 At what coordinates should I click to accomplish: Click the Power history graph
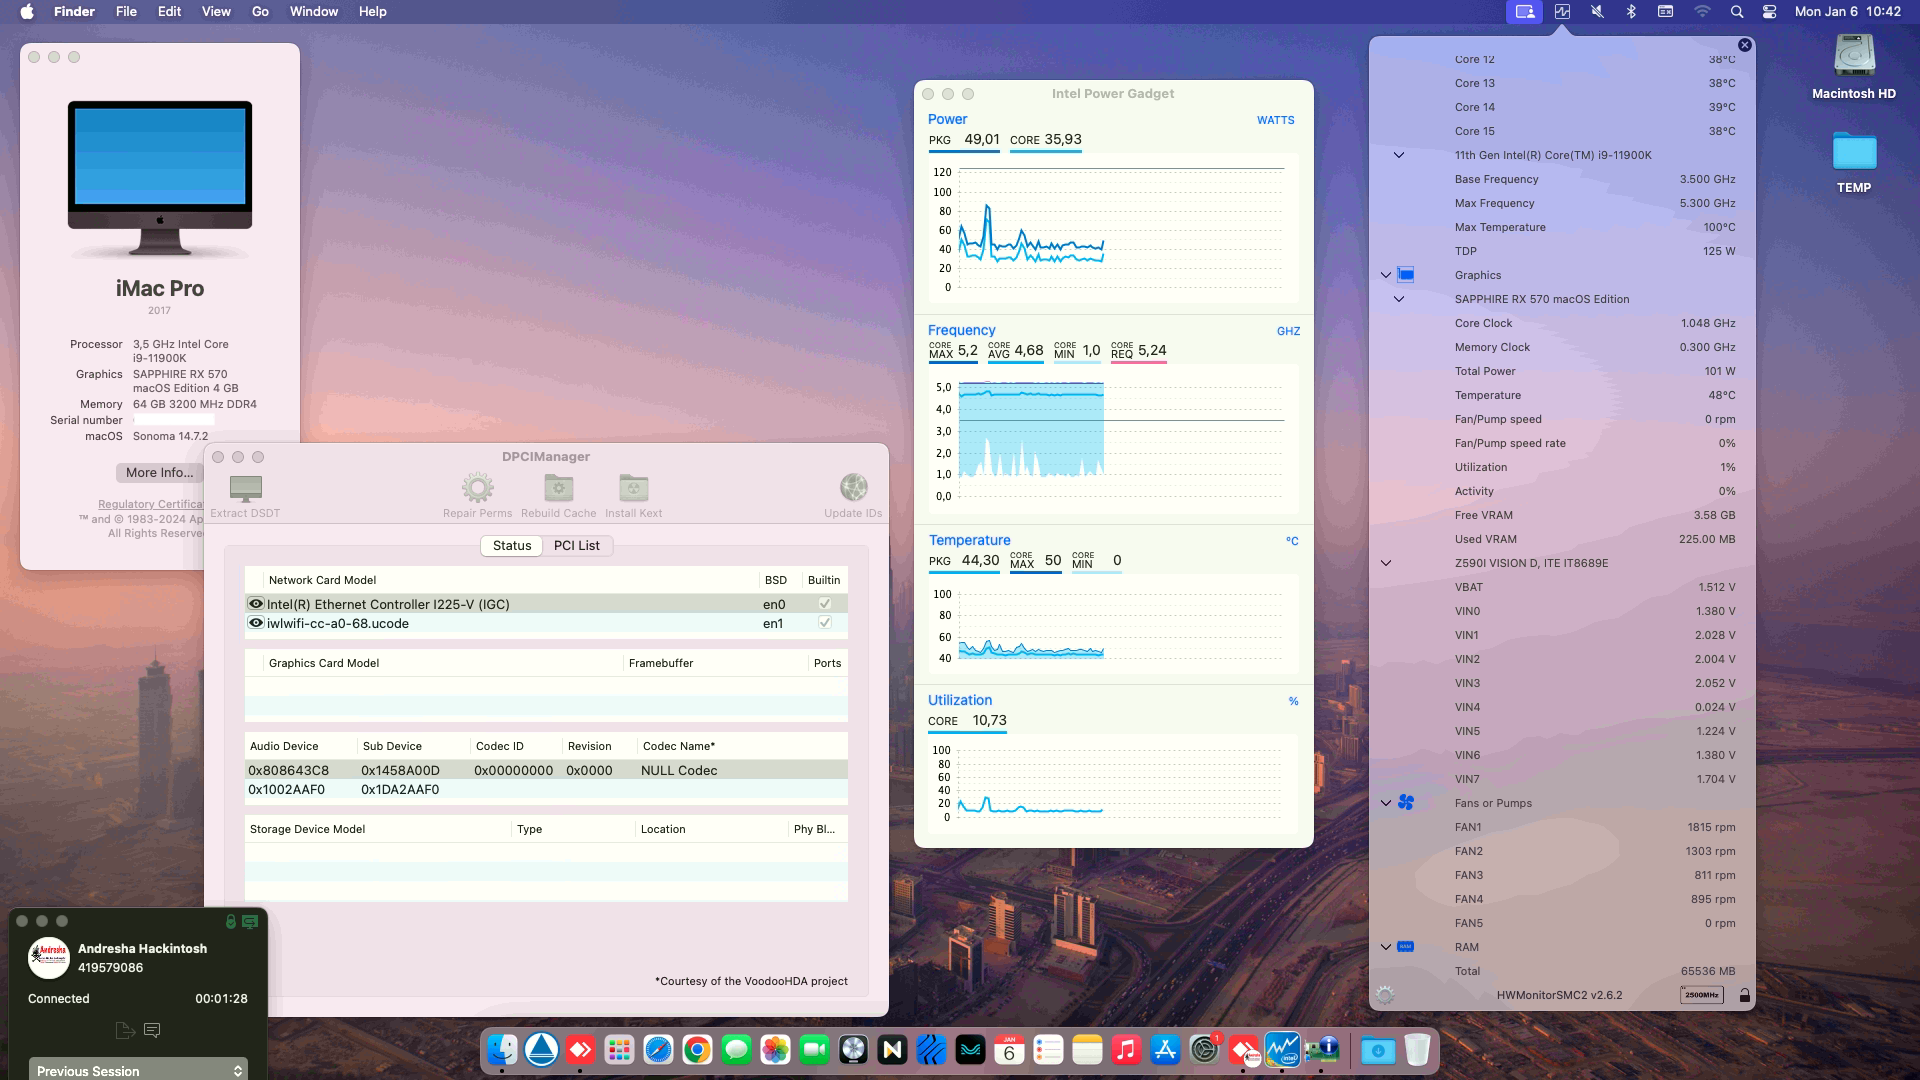1113,229
